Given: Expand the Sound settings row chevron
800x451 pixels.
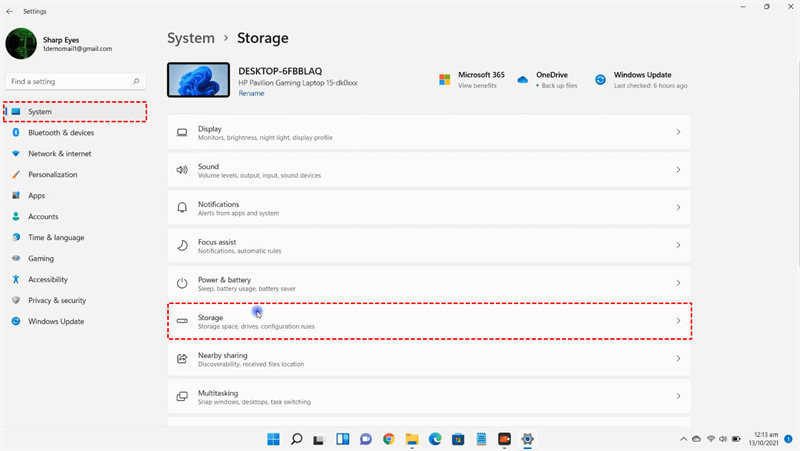Looking at the screenshot, I should point(678,170).
